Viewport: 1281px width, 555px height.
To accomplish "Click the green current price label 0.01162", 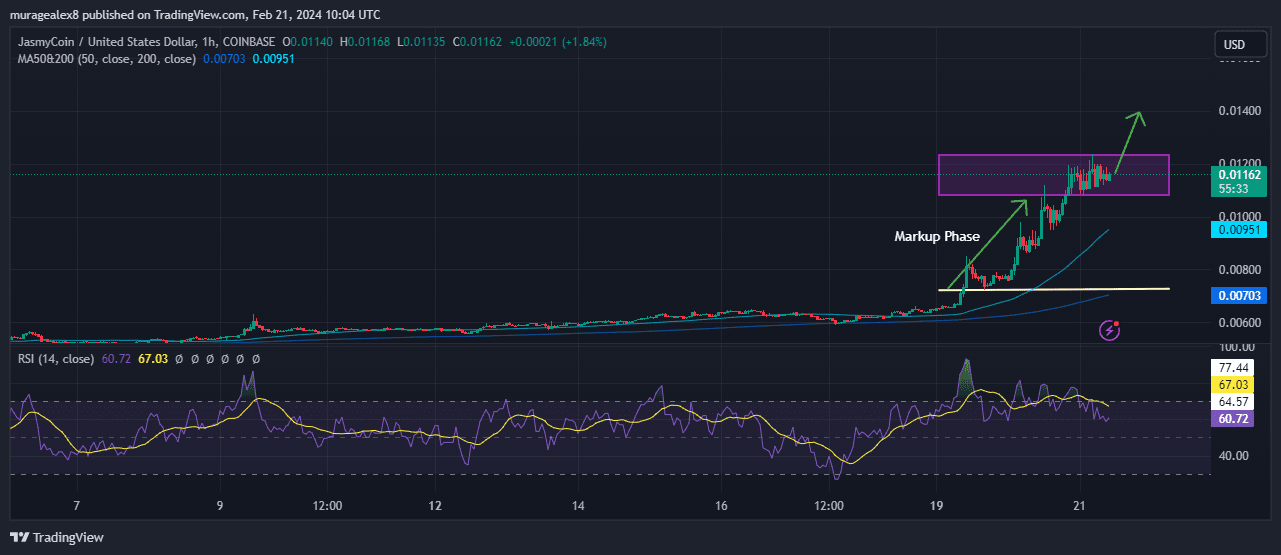I will 1238,175.
